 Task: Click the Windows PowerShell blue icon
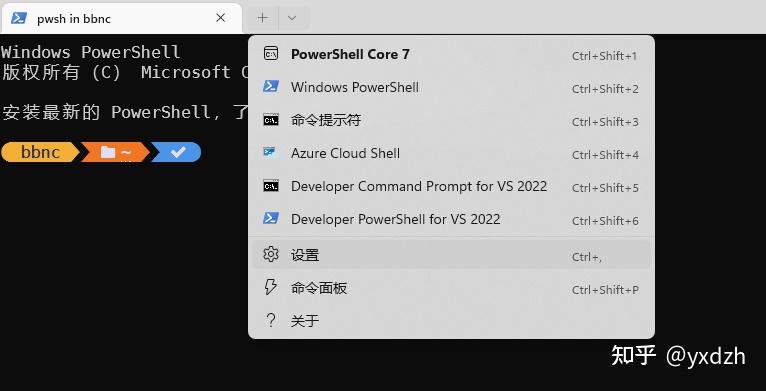coord(271,87)
